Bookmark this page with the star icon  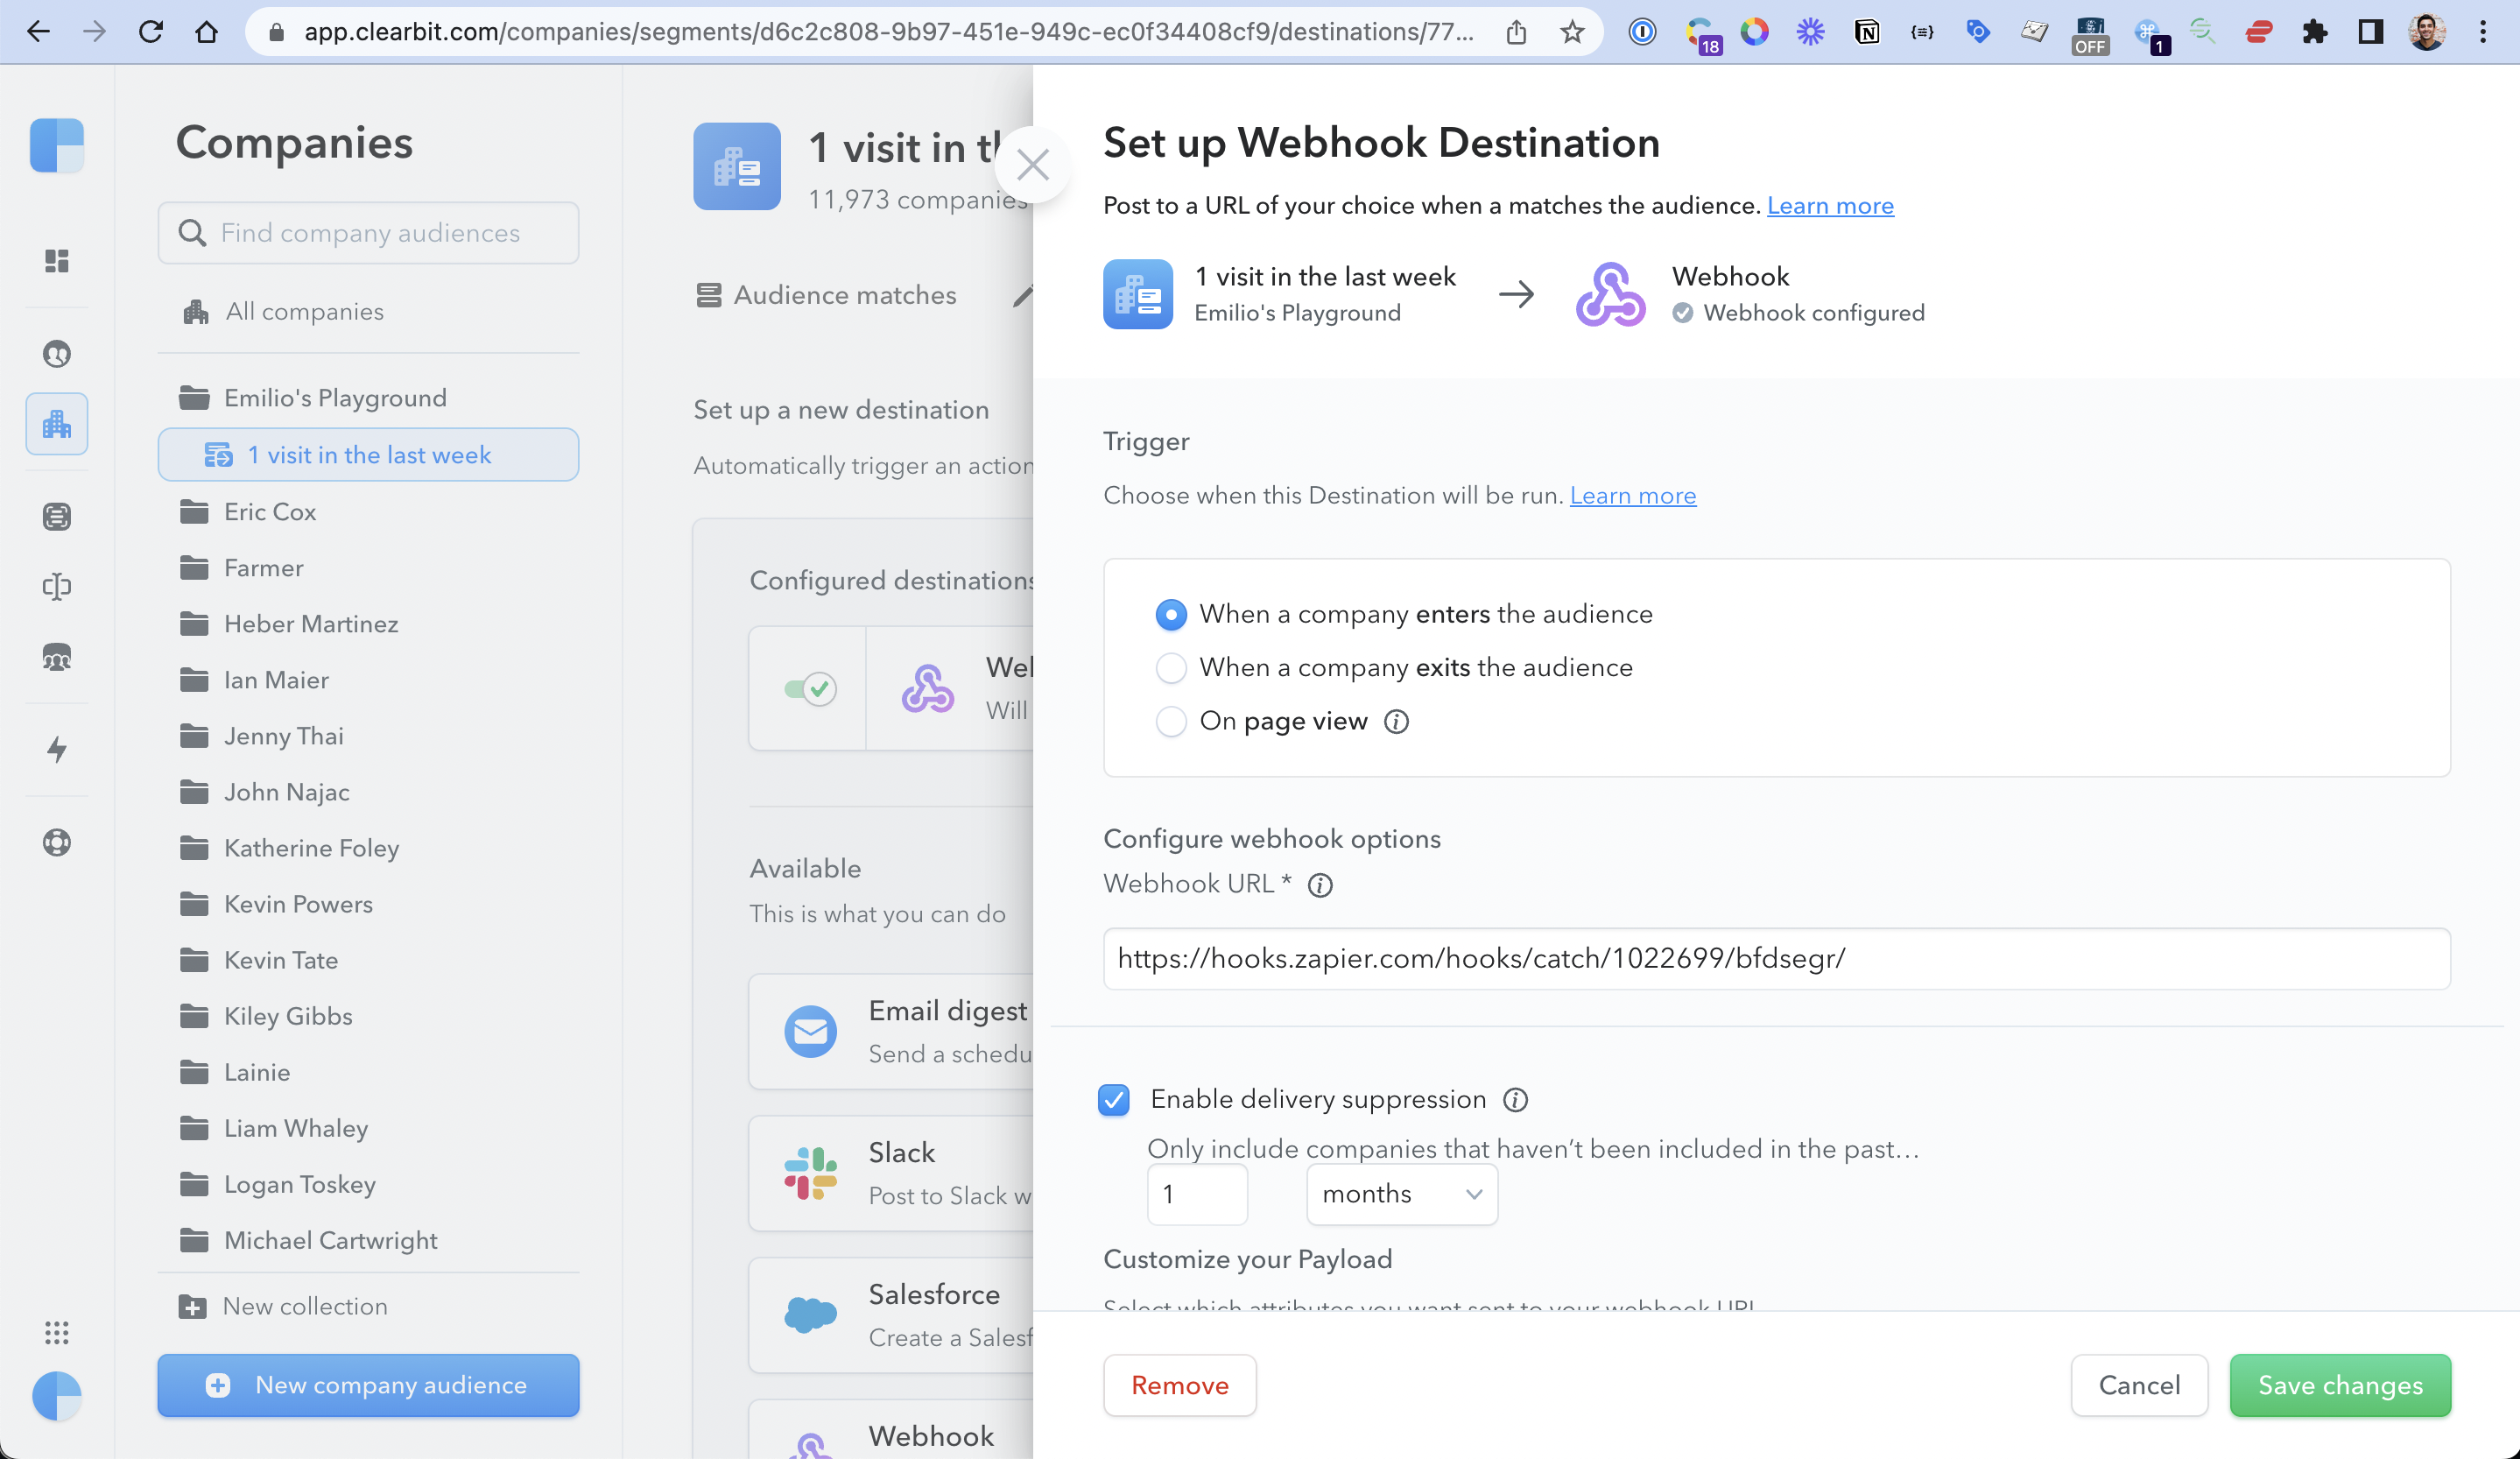(1572, 32)
